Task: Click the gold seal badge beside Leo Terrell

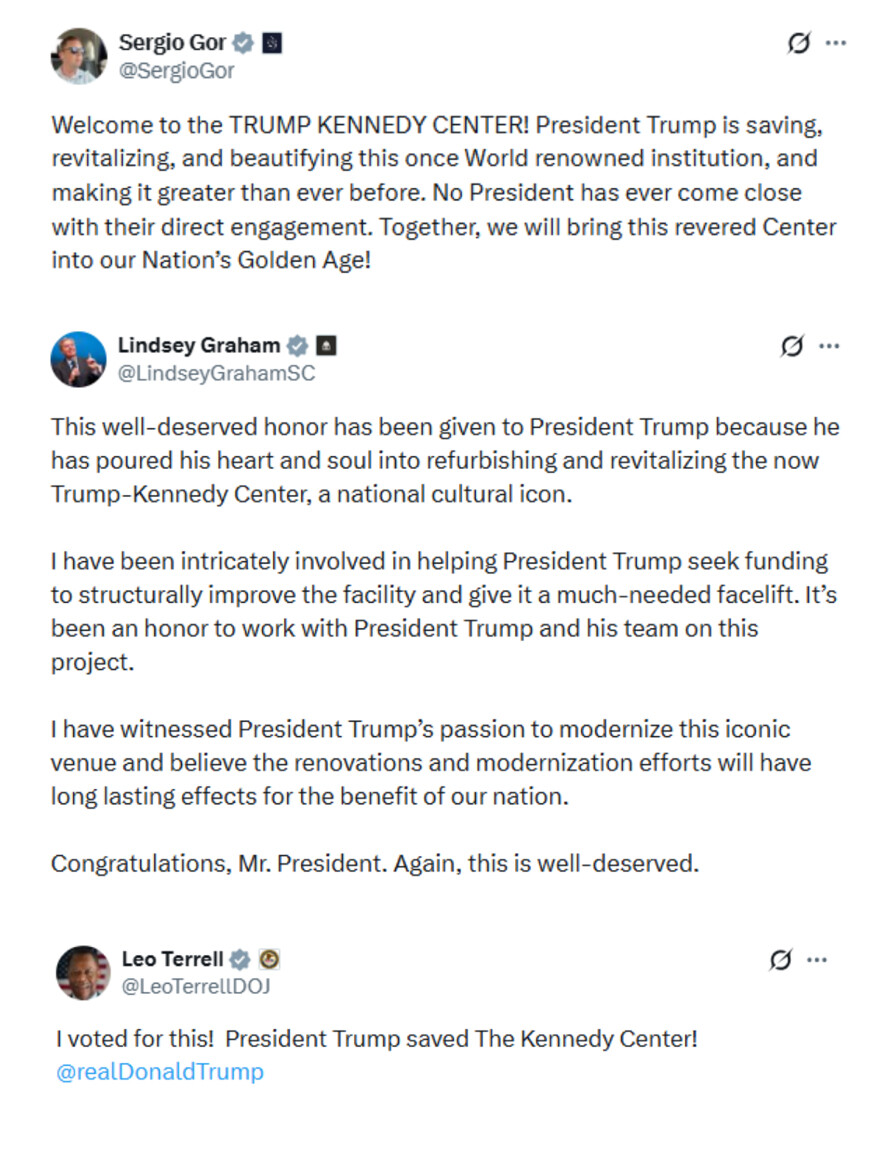Action: point(269,959)
